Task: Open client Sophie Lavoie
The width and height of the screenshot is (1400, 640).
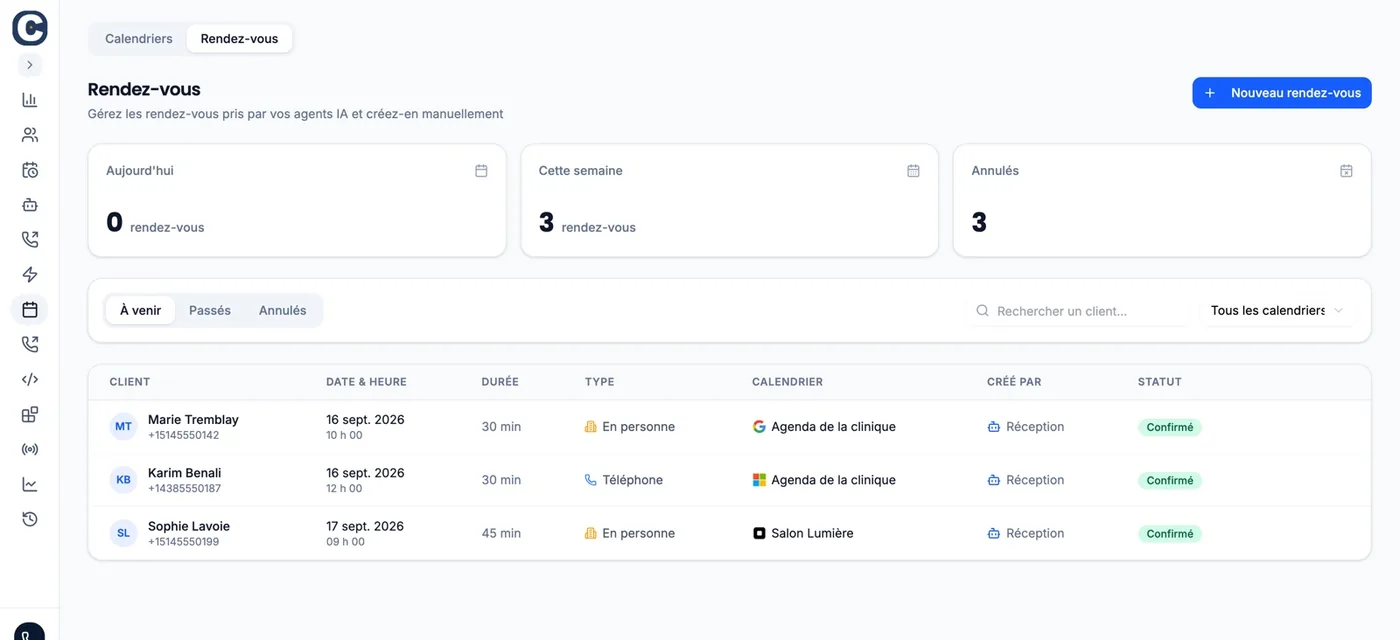Action: (189, 526)
